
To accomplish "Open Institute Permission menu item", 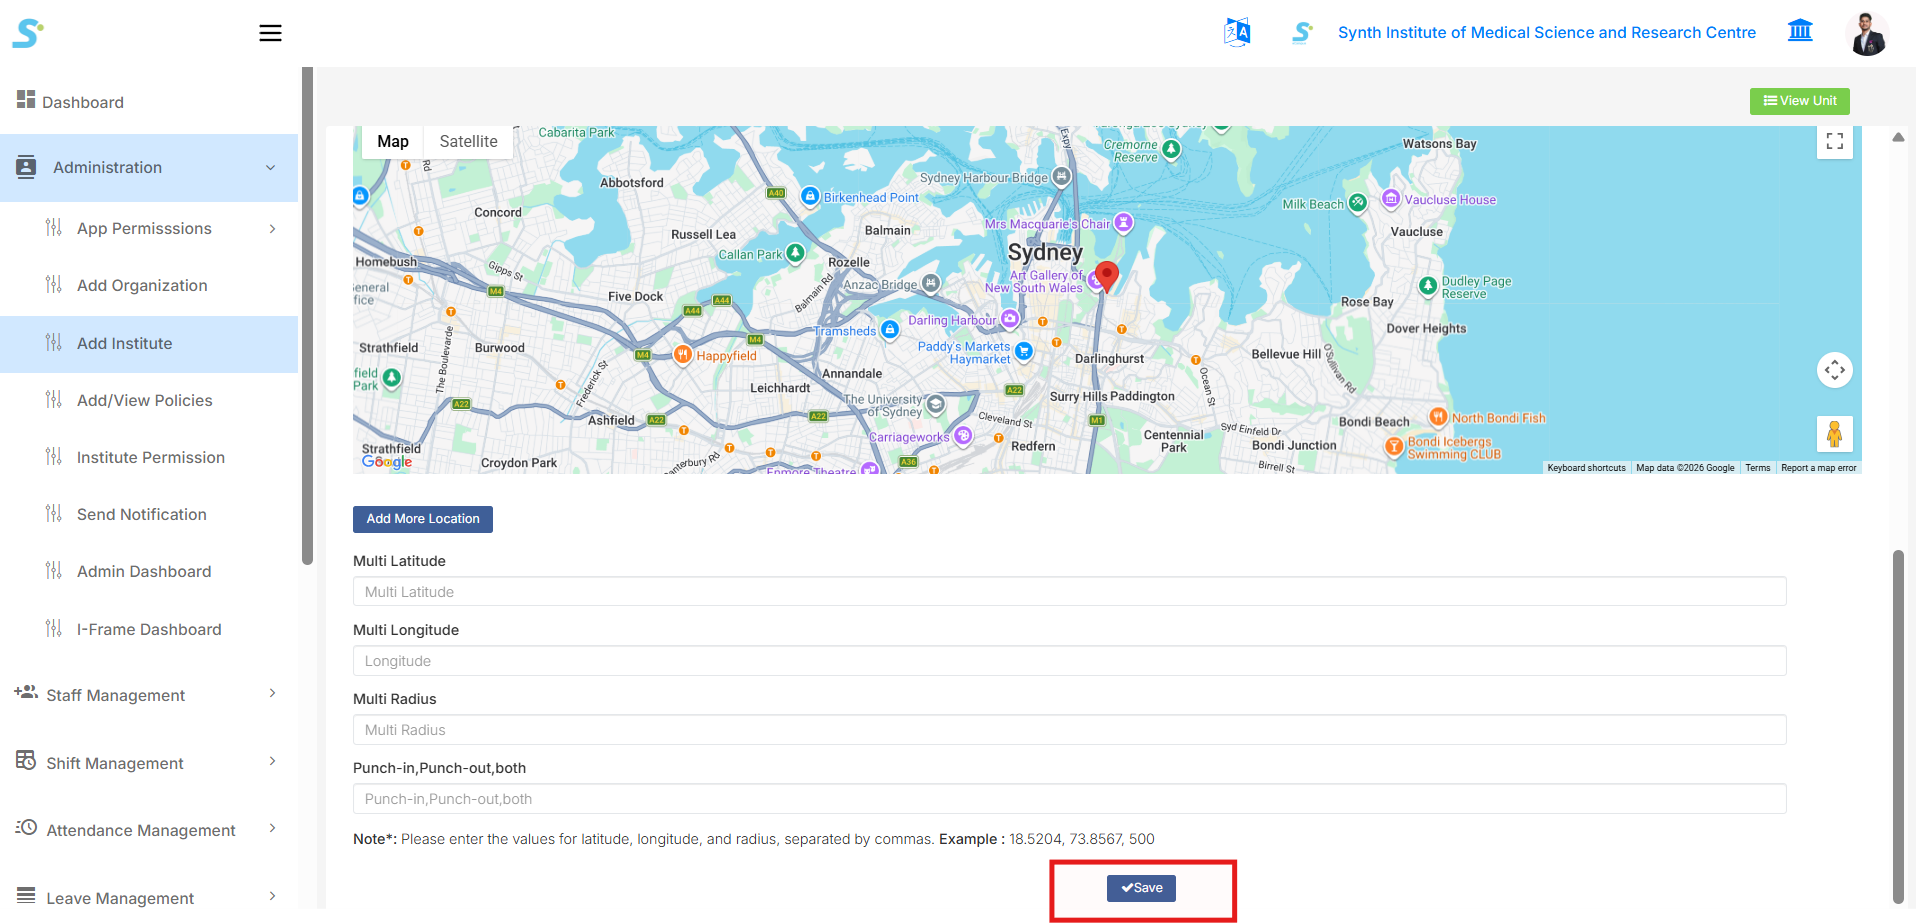I will [x=149, y=458].
